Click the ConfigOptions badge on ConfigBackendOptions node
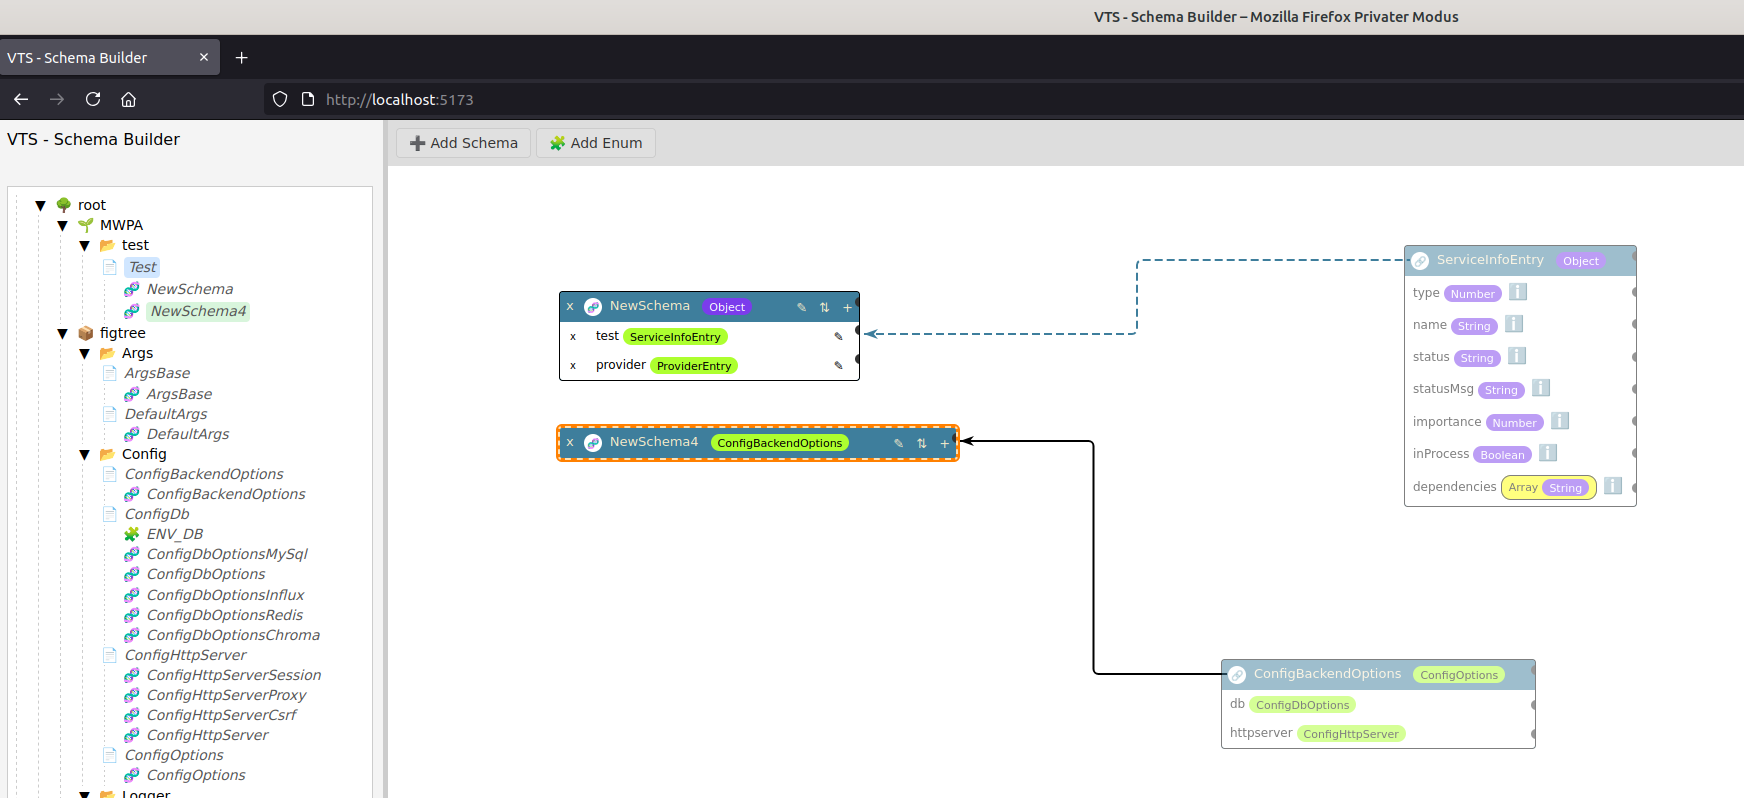This screenshot has width=1744, height=798. coord(1459,675)
